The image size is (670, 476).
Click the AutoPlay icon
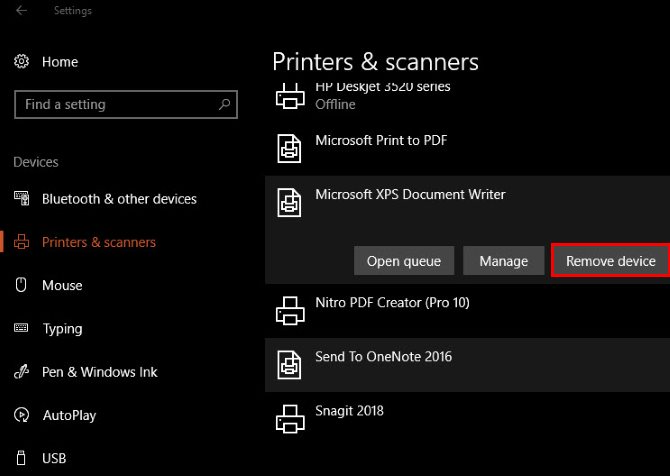(x=22, y=415)
